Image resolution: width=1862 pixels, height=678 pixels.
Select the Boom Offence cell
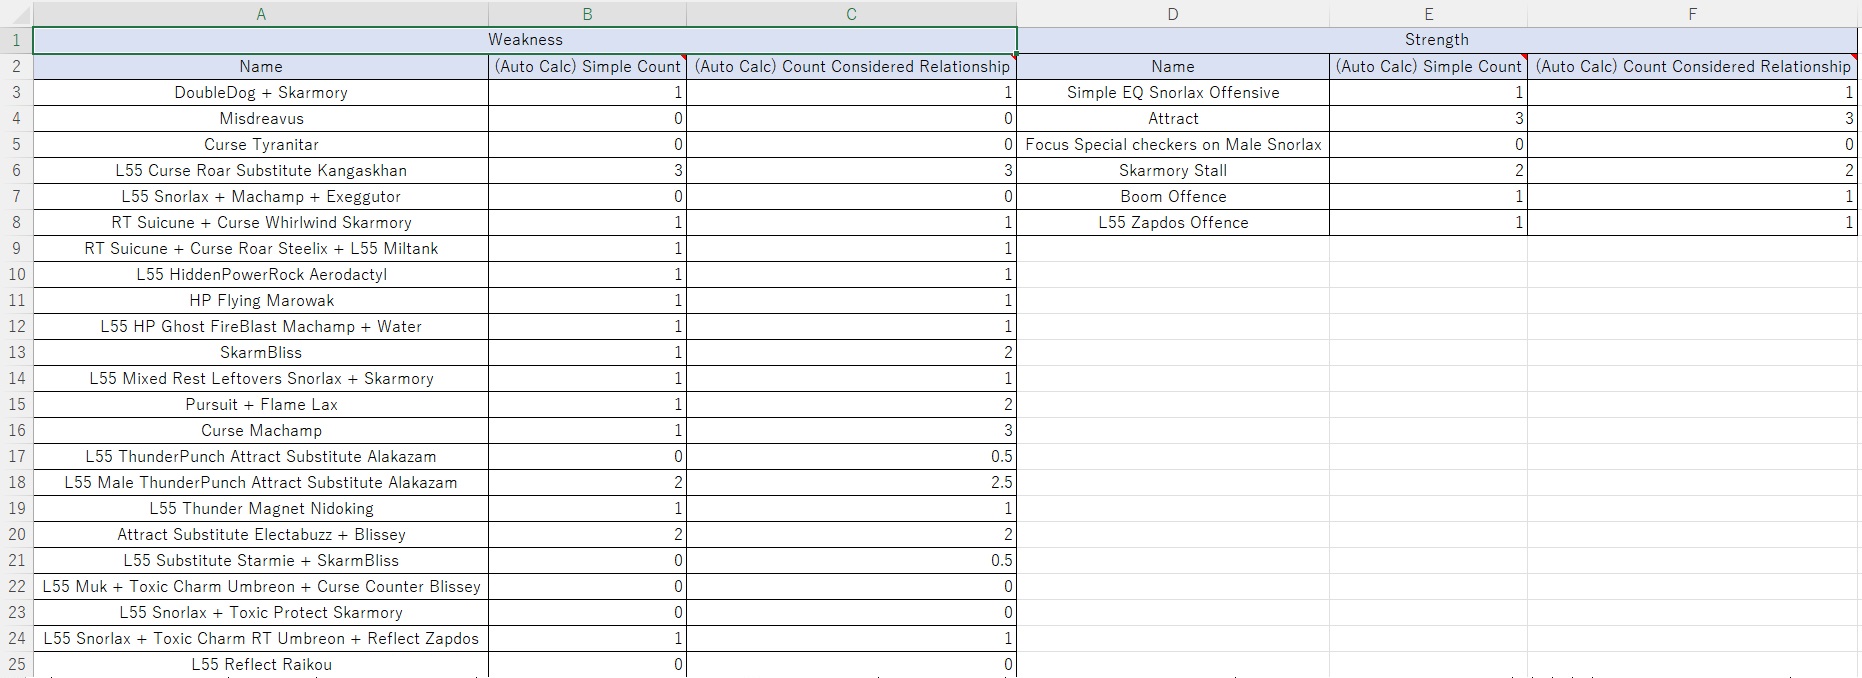(x=1173, y=196)
